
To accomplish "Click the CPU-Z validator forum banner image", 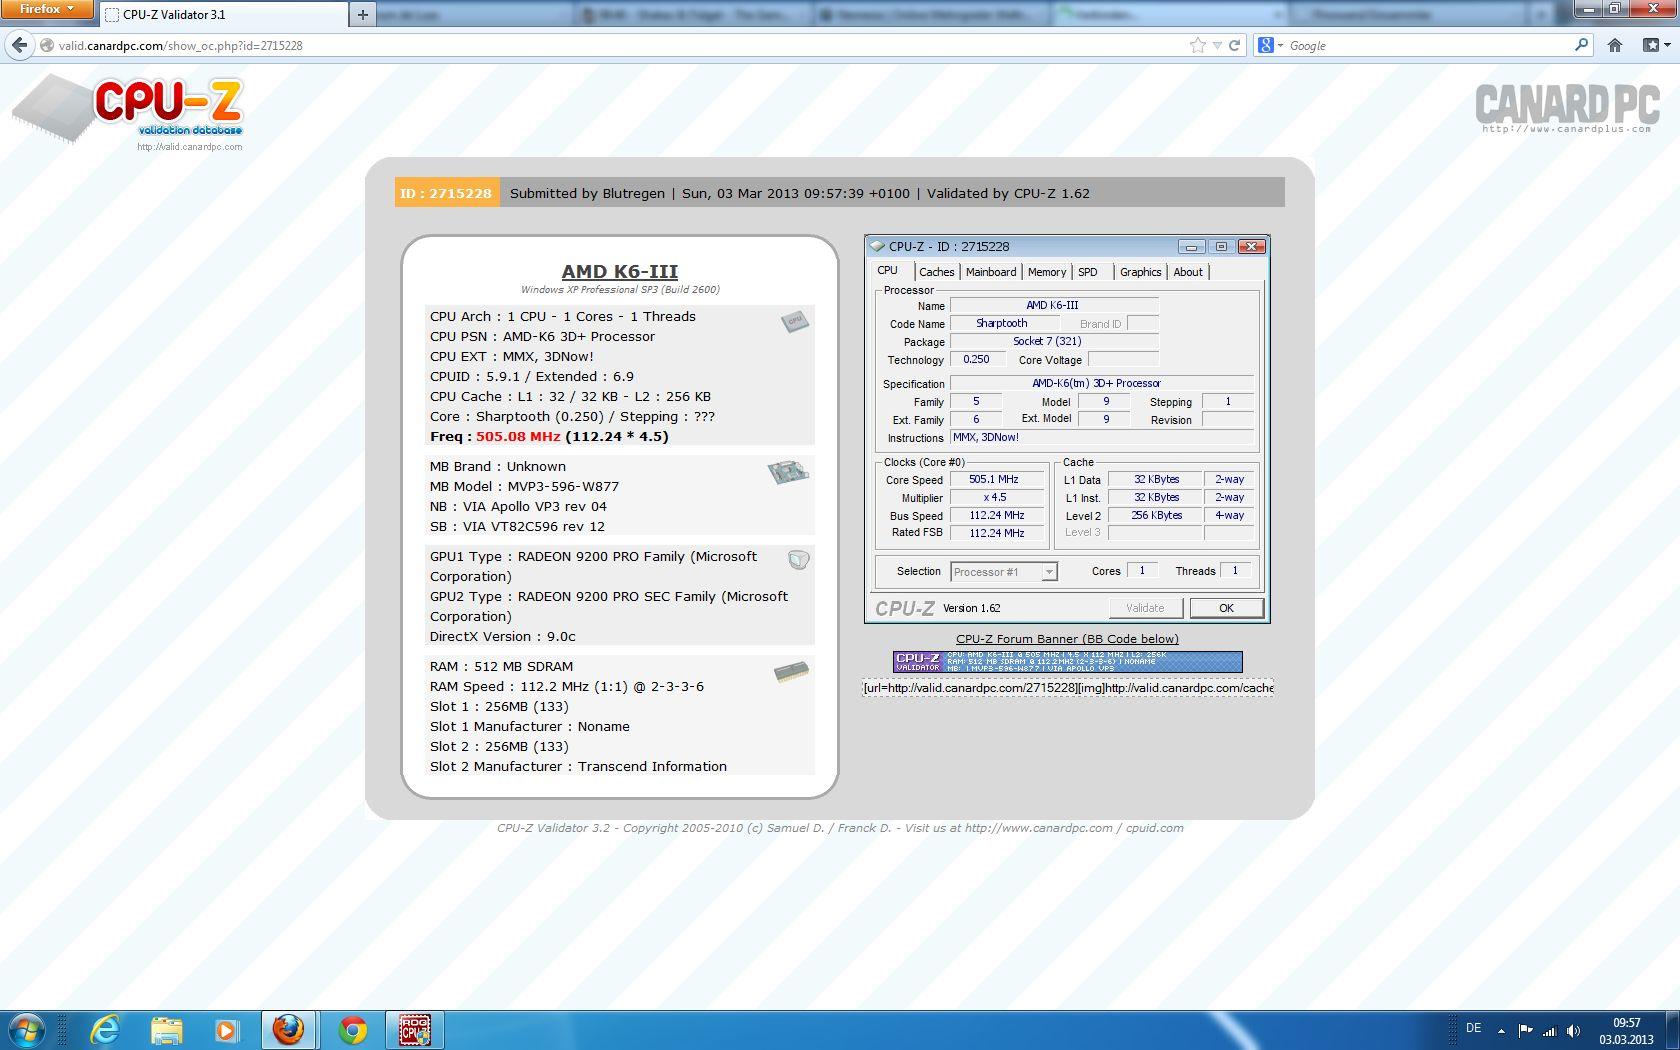I will point(1067,662).
